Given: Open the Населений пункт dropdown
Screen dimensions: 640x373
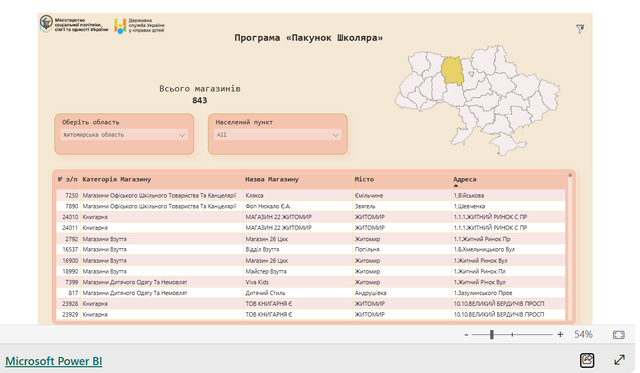Looking at the screenshot, I should pyautogui.click(x=278, y=135).
